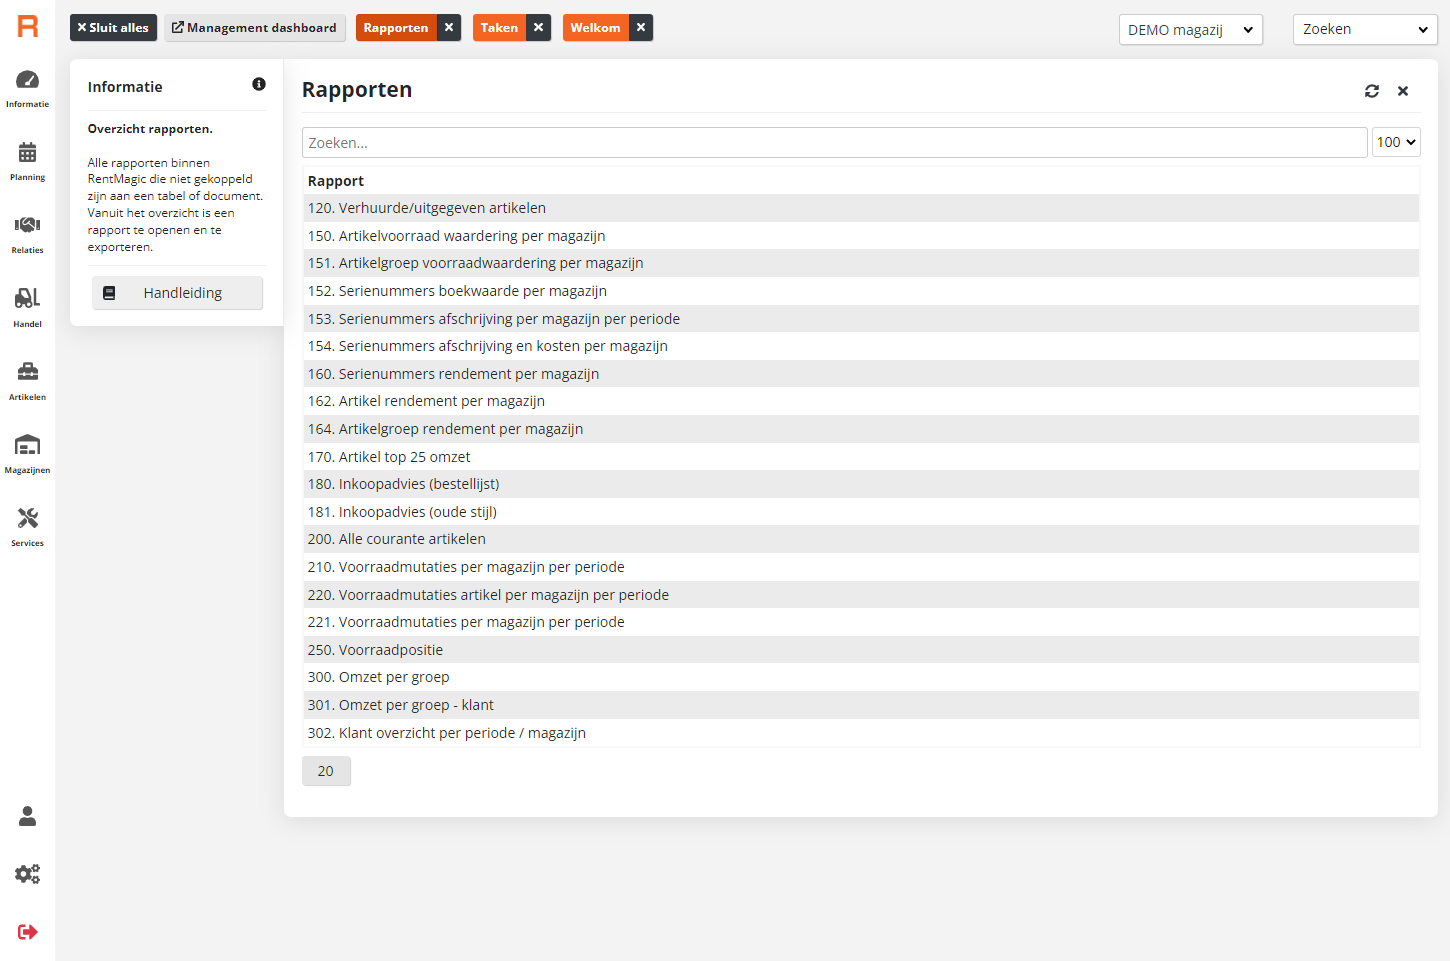Open report 152. Serienummers boekwaarde per magazijn
Viewport: 1450px width, 961px height.
click(x=861, y=291)
